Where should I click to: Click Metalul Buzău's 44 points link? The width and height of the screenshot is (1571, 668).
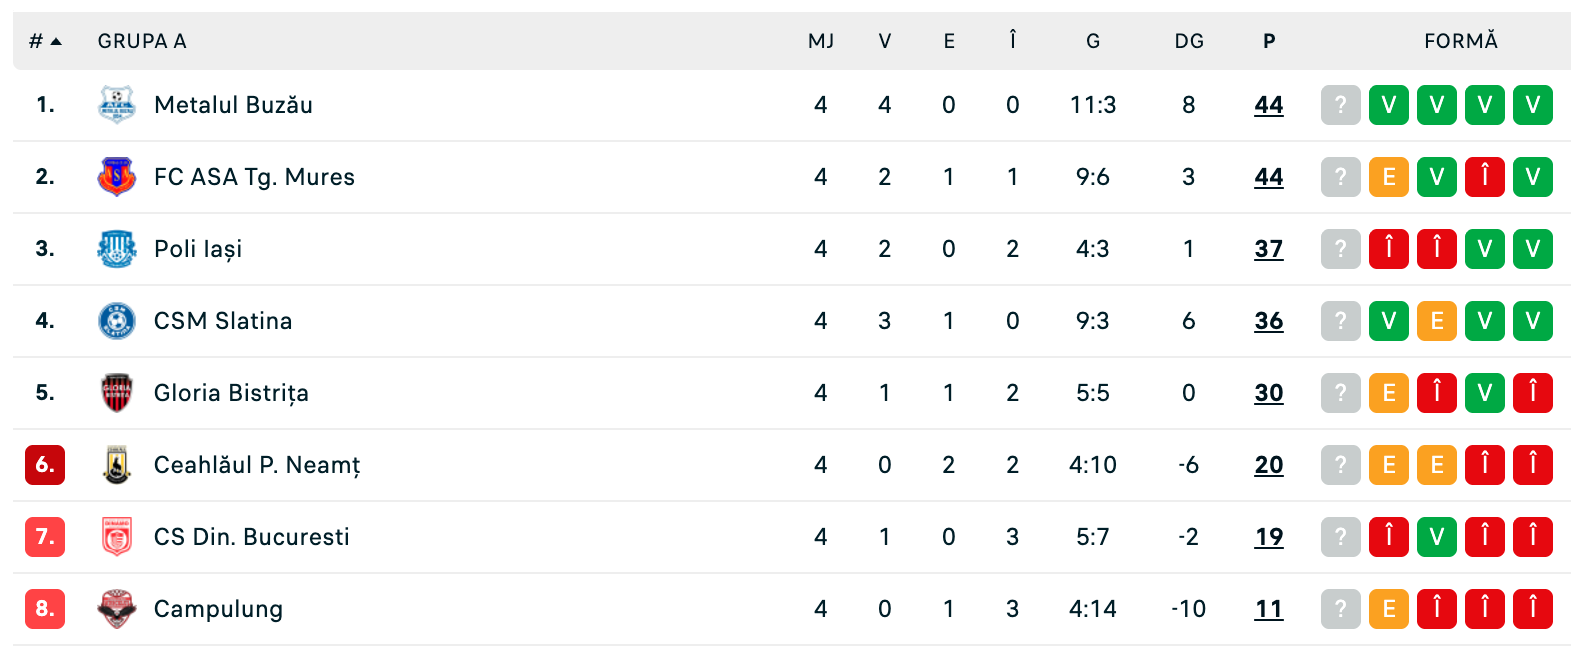pyautogui.click(x=1269, y=105)
